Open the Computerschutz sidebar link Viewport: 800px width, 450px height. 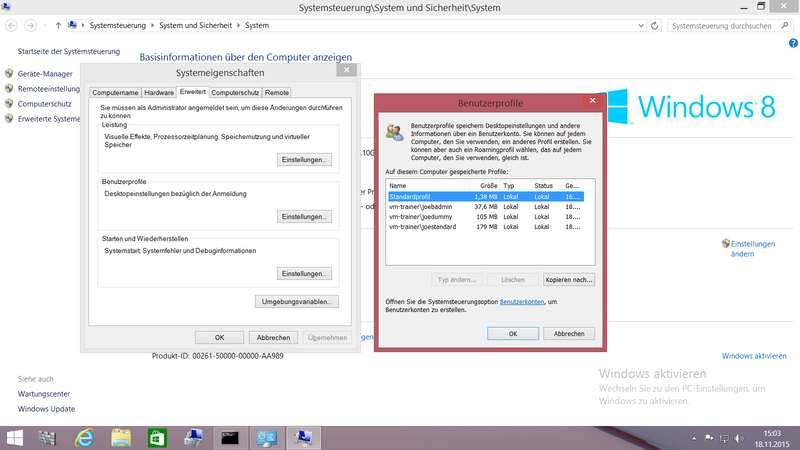[44, 104]
